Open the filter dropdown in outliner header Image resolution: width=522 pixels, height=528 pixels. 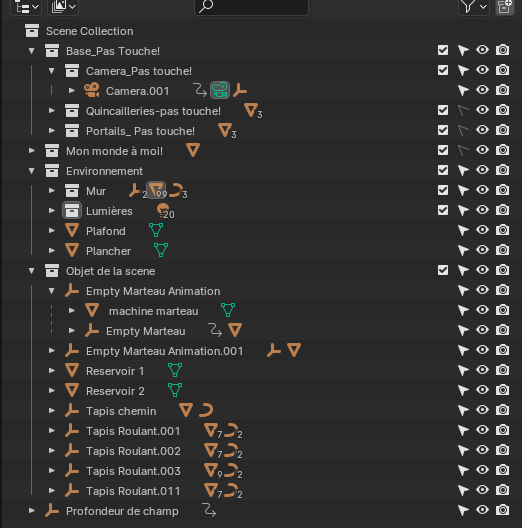coord(474,6)
